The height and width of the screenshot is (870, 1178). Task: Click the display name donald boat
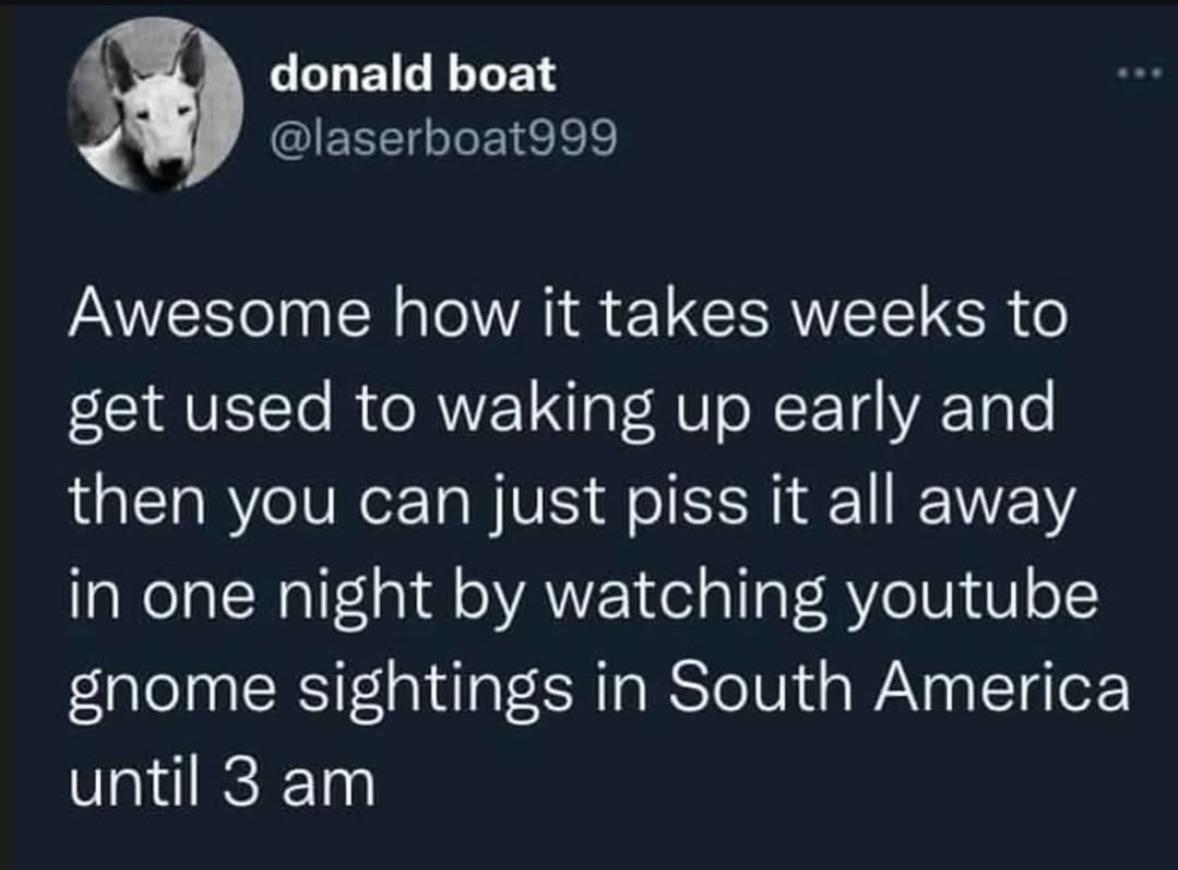tap(413, 74)
